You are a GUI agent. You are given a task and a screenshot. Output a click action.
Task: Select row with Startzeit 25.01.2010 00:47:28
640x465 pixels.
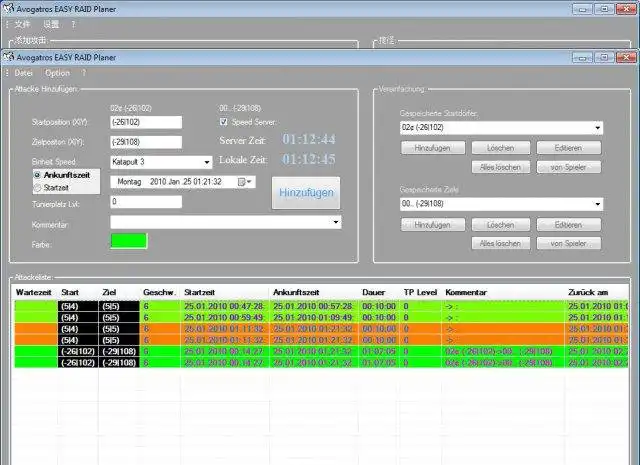322,306
